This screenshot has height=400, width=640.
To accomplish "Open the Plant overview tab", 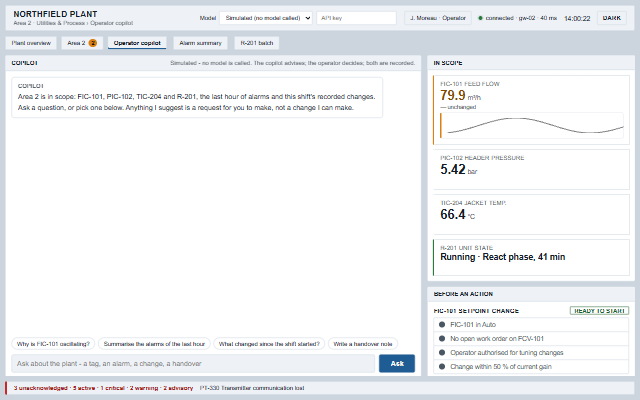I will (x=31, y=43).
